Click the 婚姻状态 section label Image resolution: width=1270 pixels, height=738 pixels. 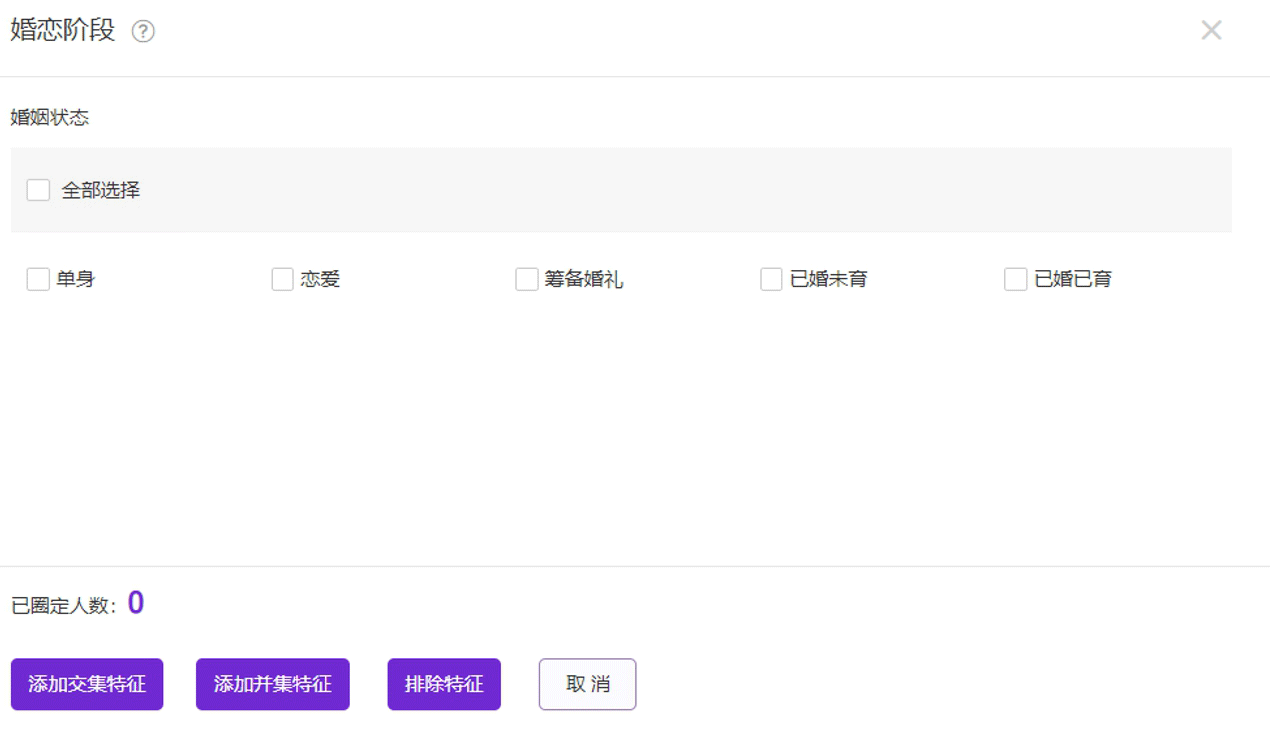[50, 118]
